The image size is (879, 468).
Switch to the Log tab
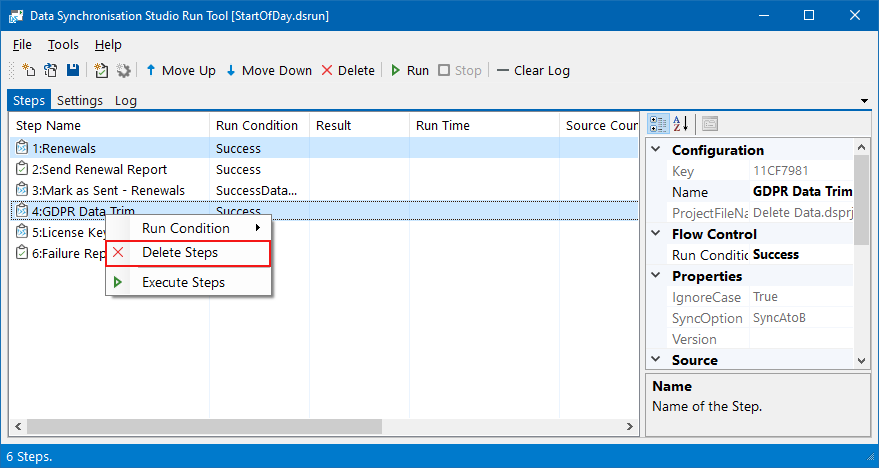126,100
